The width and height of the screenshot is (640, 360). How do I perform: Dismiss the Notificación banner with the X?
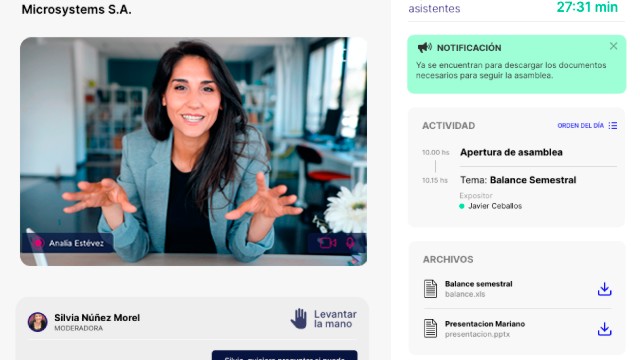pos(613,46)
